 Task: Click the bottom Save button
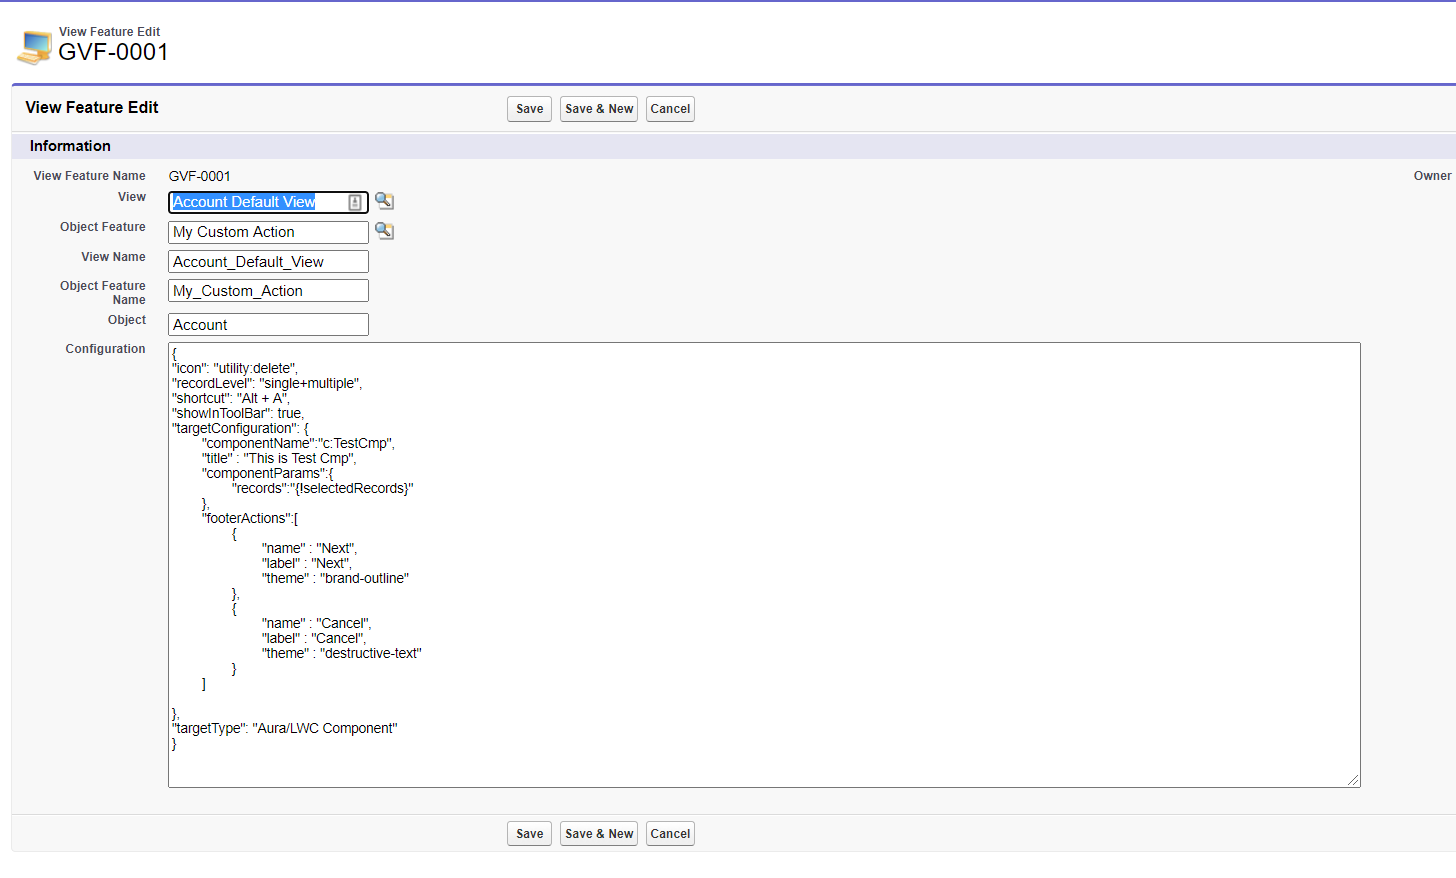529,834
